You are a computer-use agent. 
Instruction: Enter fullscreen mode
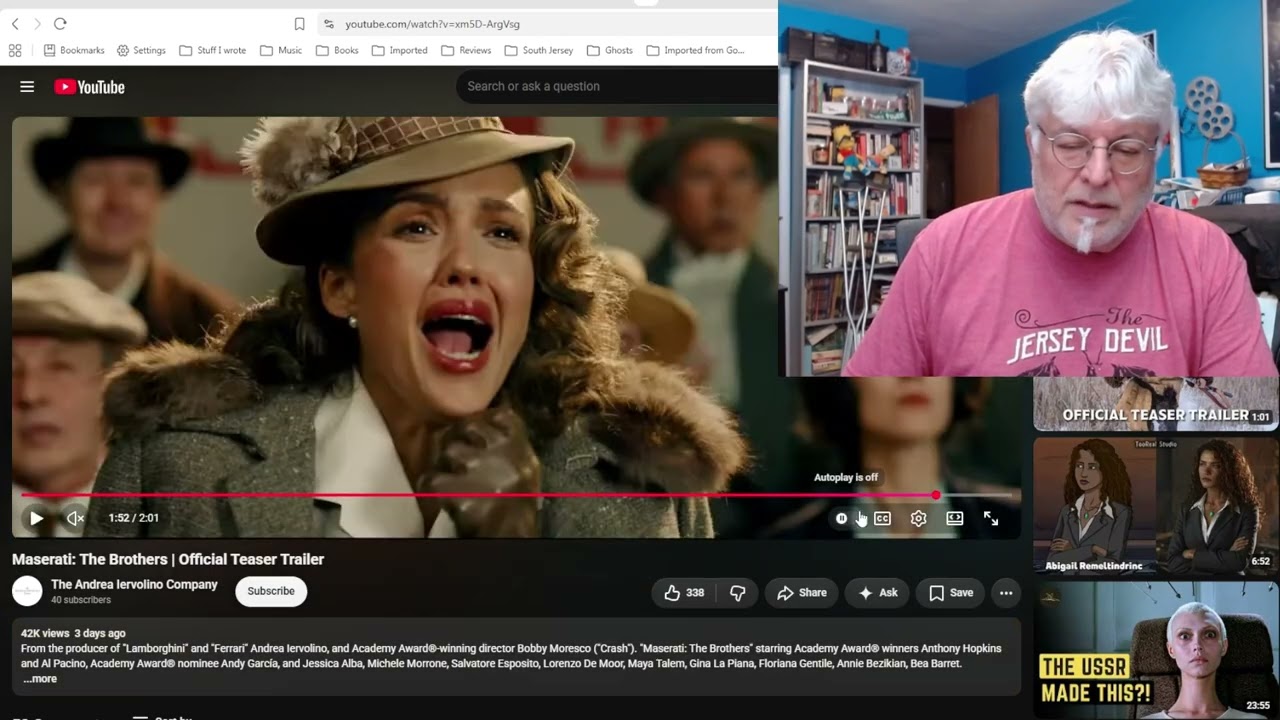pos(991,518)
